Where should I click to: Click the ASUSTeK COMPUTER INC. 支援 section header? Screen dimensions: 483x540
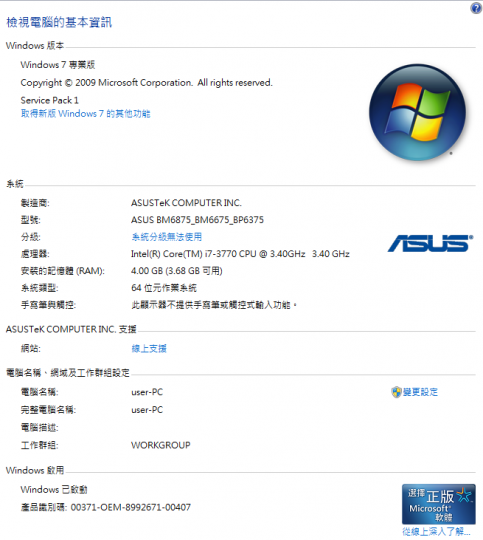[71, 329]
